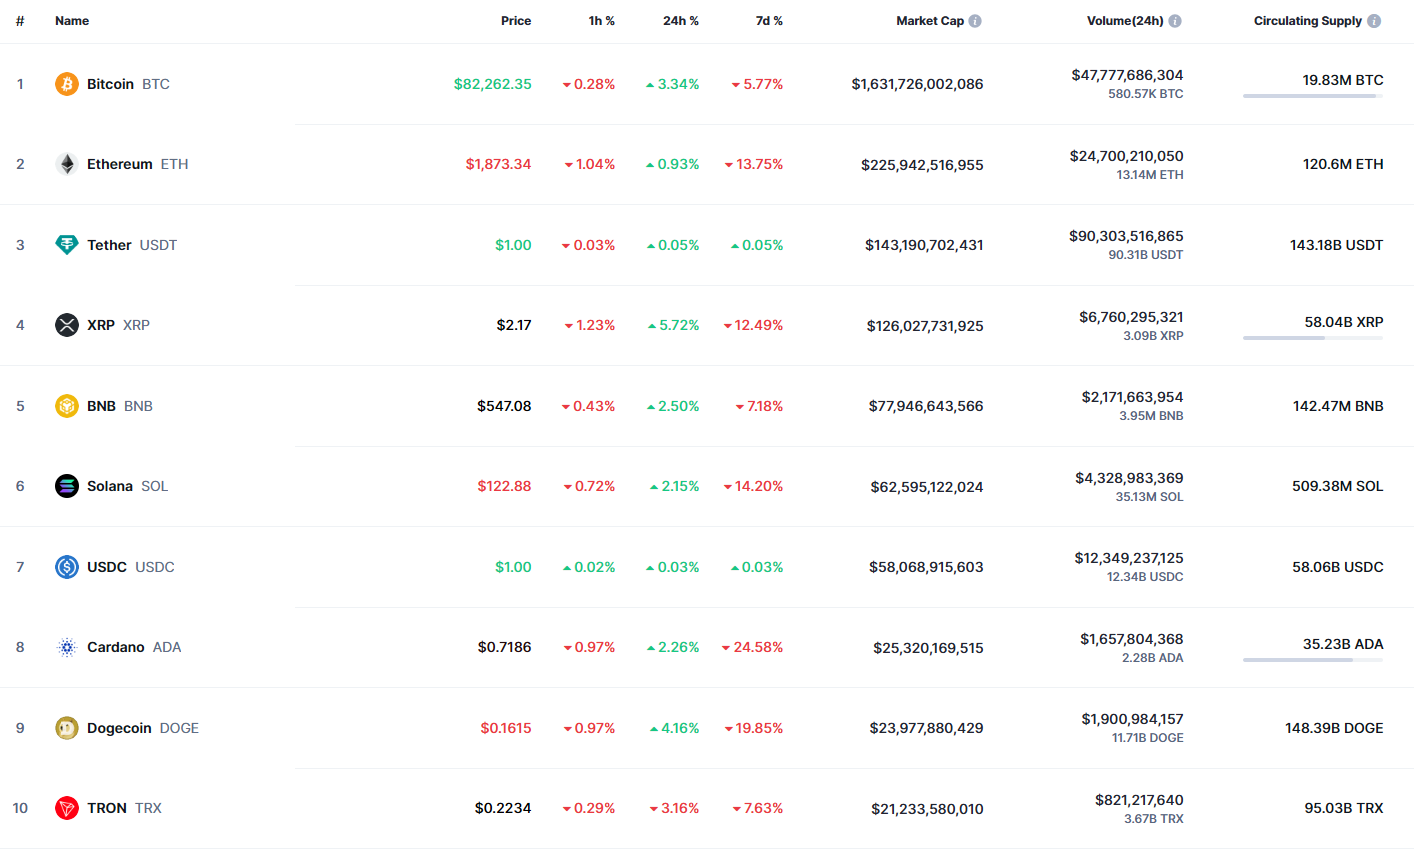Click Dogecoin 24h change 4.16%
The width and height of the screenshot is (1414, 850).
[x=674, y=728]
